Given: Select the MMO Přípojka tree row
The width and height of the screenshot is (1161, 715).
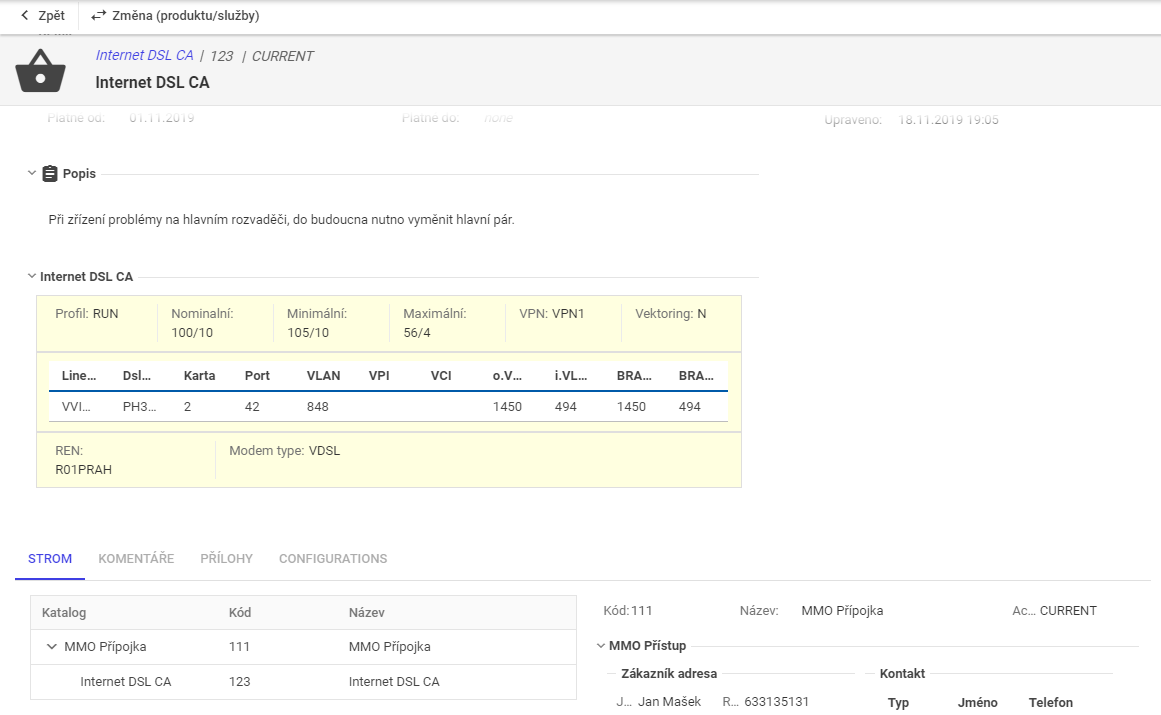Looking at the screenshot, I should click(x=105, y=647).
